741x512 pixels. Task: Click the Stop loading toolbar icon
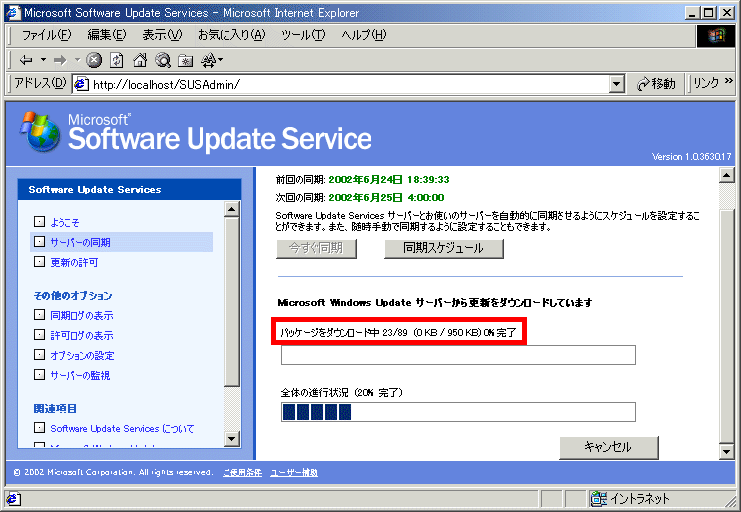pyautogui.click(x=95, y=60)
